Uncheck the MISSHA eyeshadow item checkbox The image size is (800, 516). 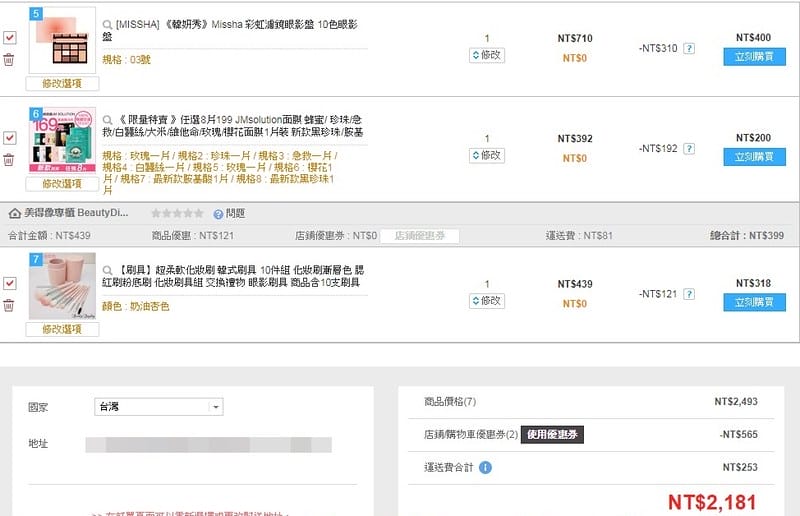coord(9,37)
